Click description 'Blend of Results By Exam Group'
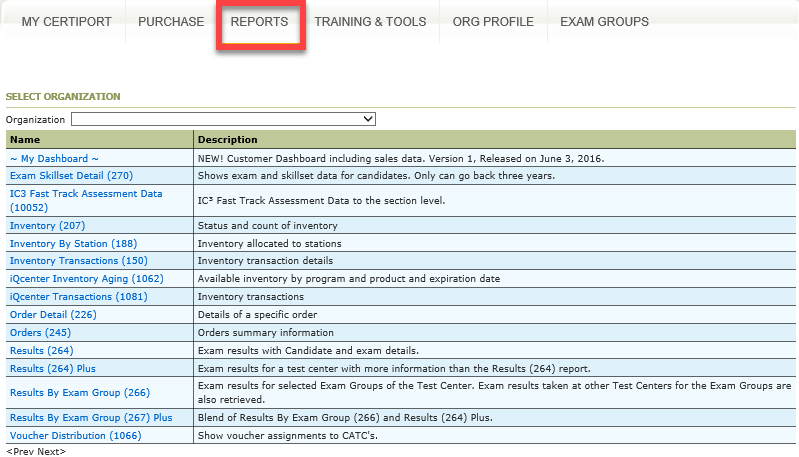This screenshot has height=457, width=799. point(345,418)
